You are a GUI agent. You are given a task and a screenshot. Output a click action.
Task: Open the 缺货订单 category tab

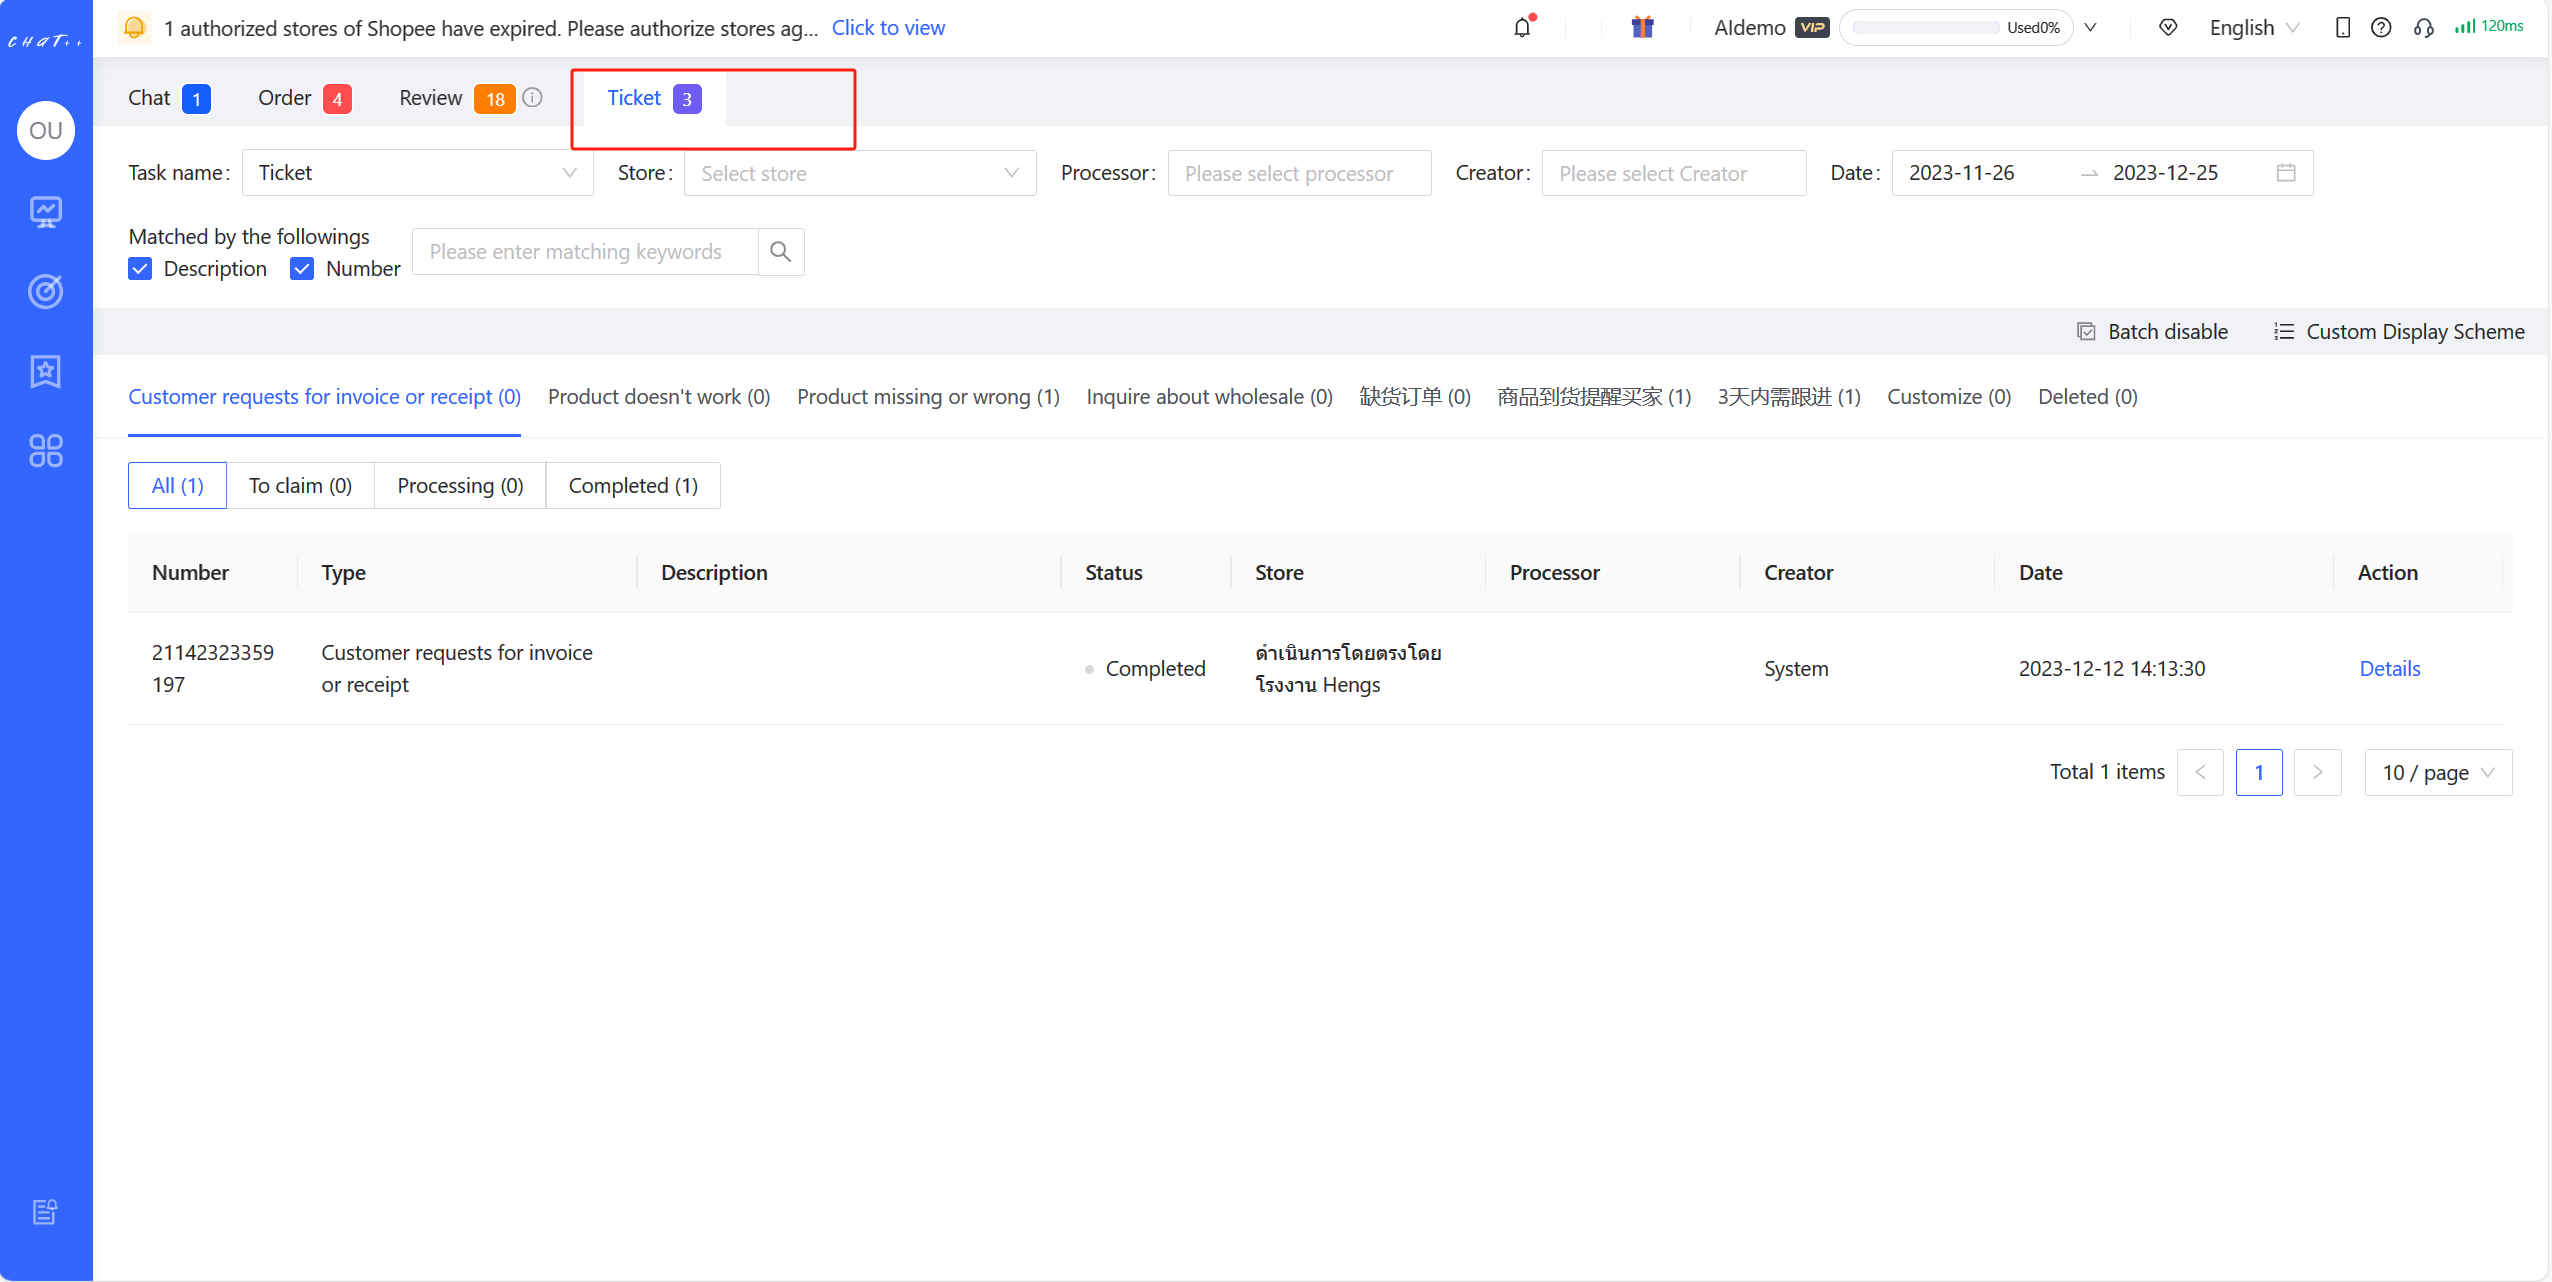coord(1415,397)
